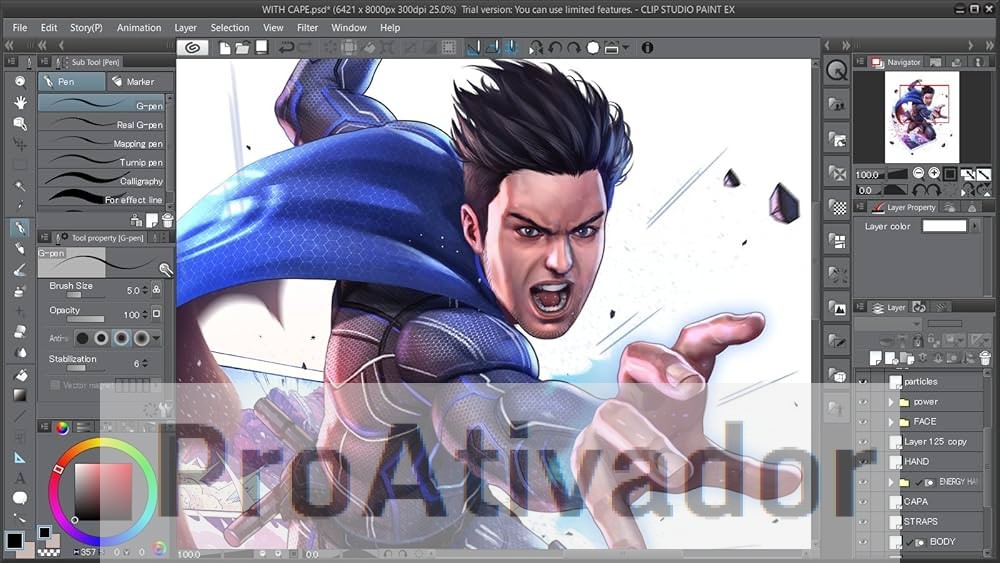Click the Open file folder icon
Image resolution: width=1000 pixels, height=563 pixels.
242,48
